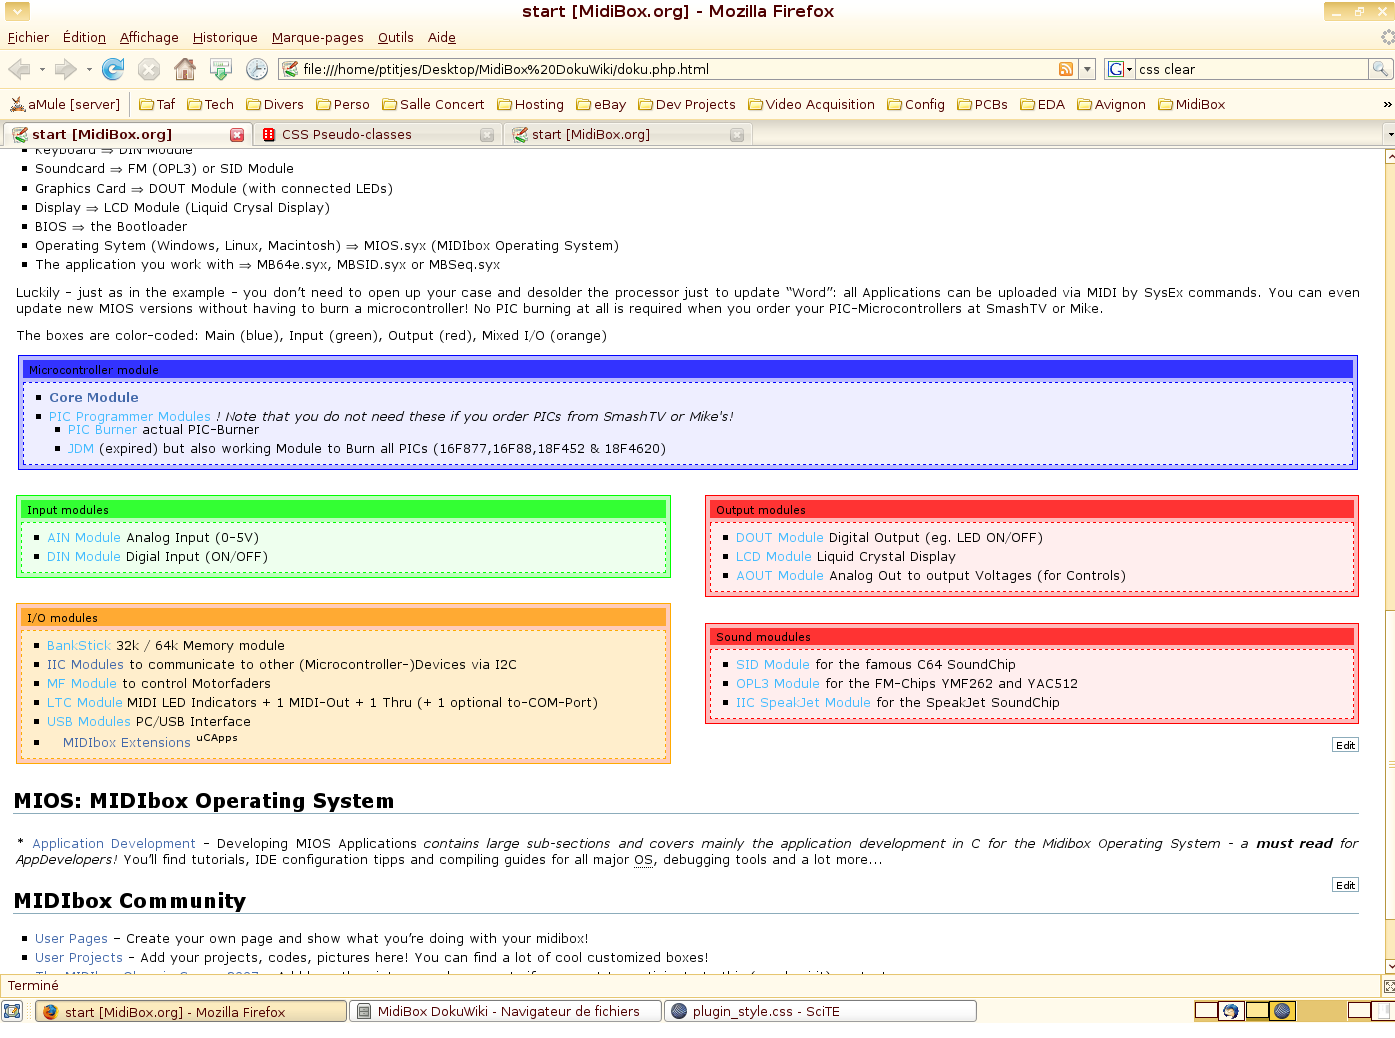Click Edit button below Sound modules
Image resolution: width=1395 pixels, height=1038 pixels.
click(x=1346, y=745)
